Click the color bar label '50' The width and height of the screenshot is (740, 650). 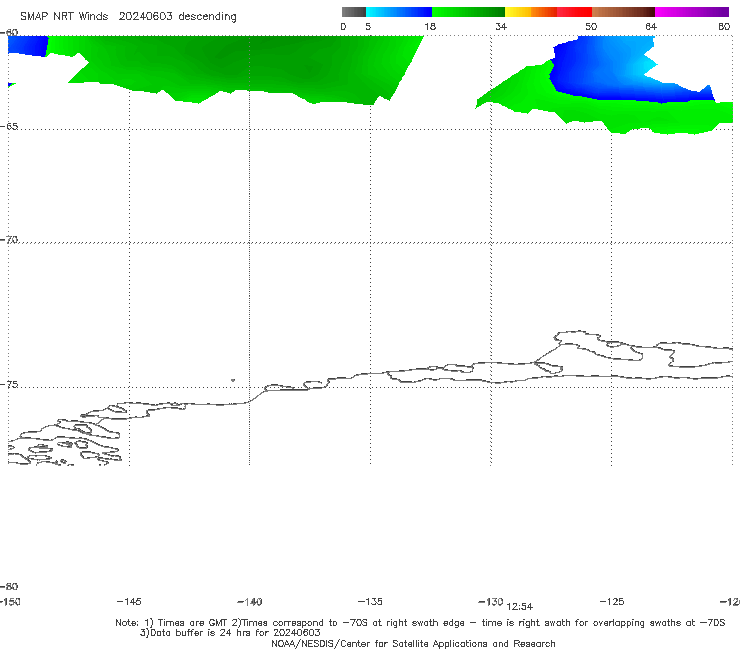tap(591, 26)
